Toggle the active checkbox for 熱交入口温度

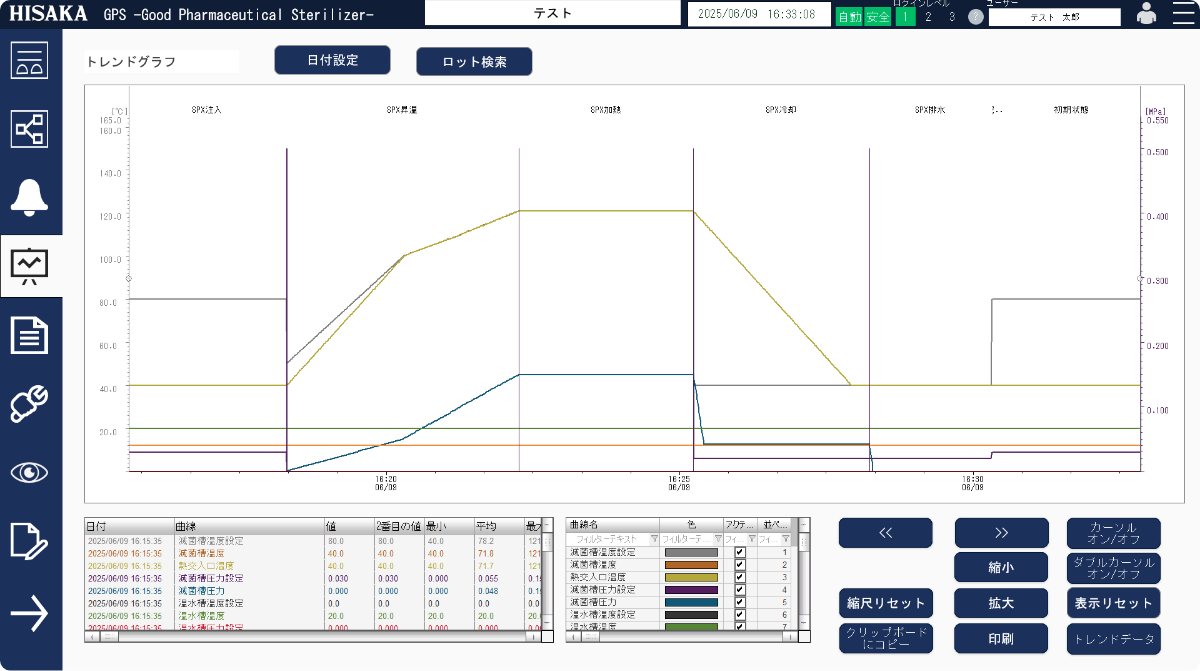tap(740, 577)
